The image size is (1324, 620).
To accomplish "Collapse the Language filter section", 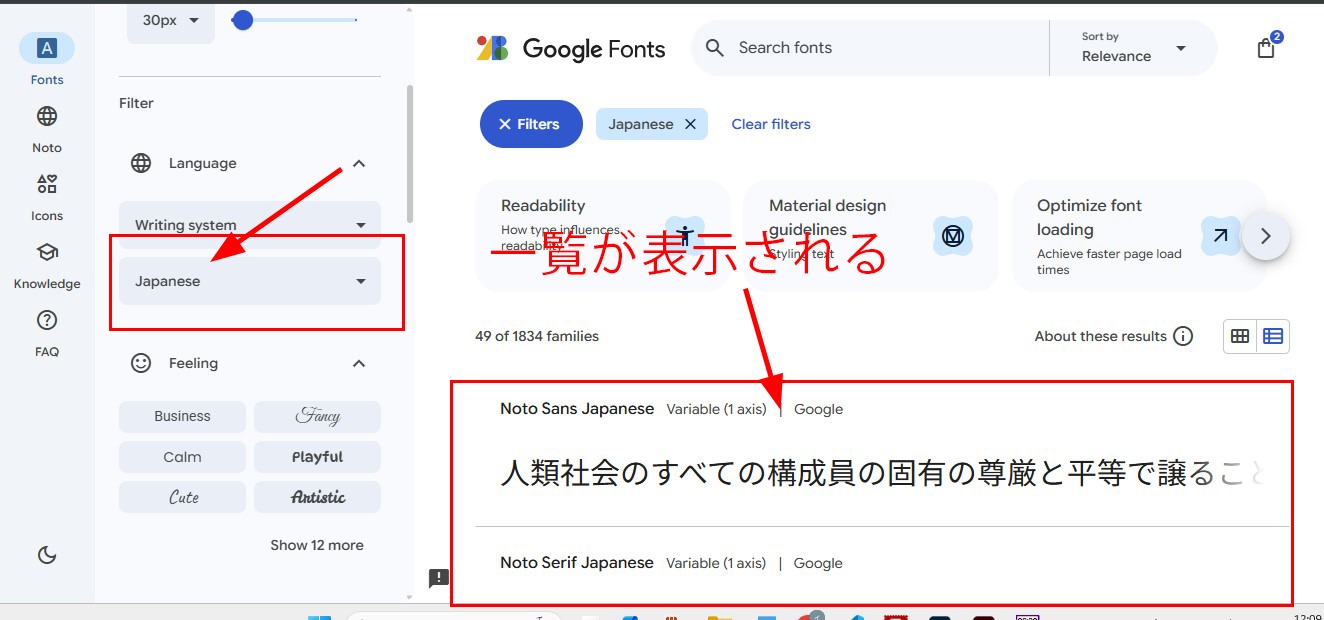I will 359,163.
